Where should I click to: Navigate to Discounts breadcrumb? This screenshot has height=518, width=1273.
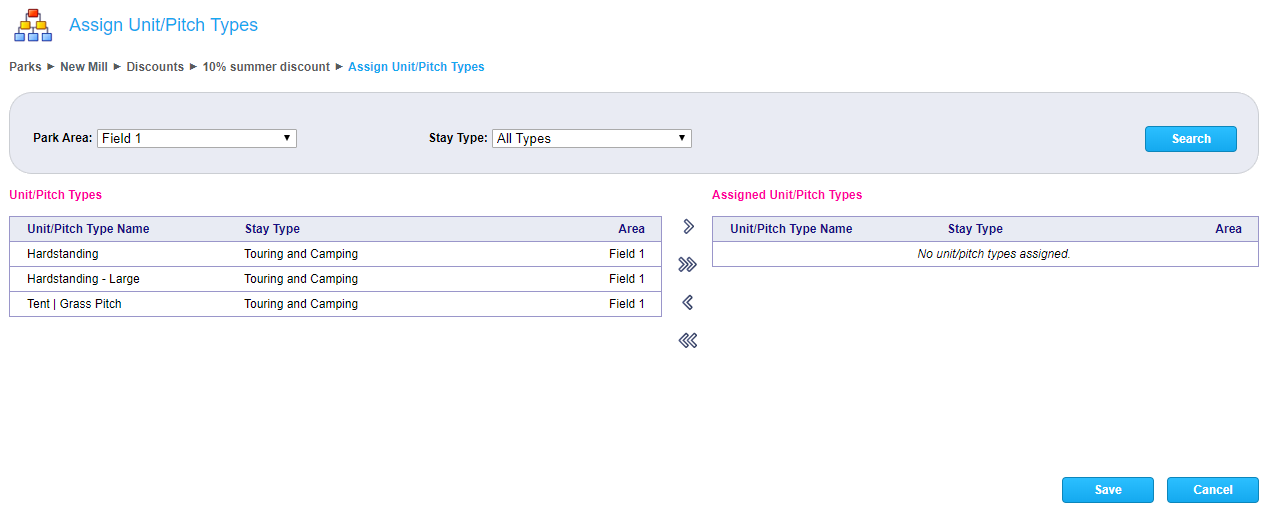pyautogui.click(x=155, y=67)
